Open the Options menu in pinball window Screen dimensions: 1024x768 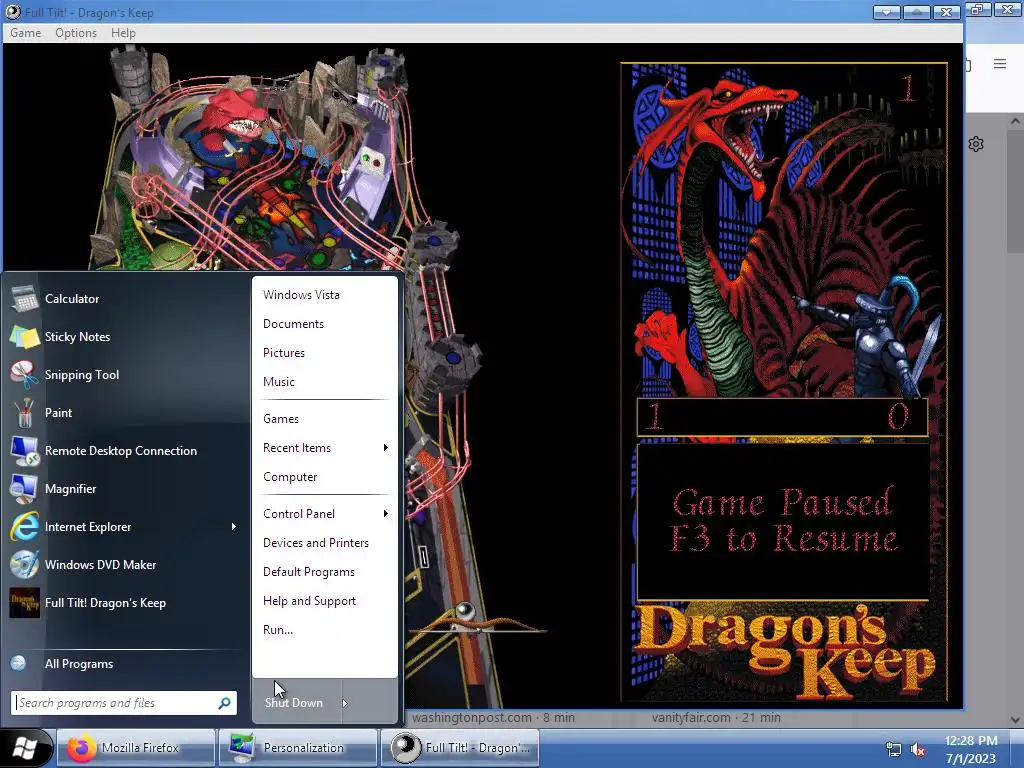point(76,33)
